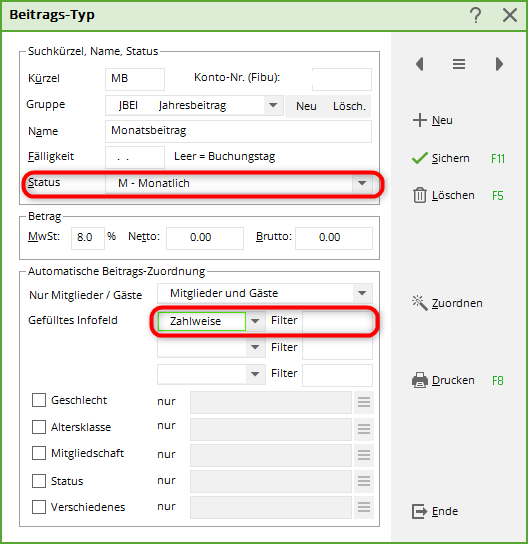Click the Neu button next to Gruppe

pos(306,106)
